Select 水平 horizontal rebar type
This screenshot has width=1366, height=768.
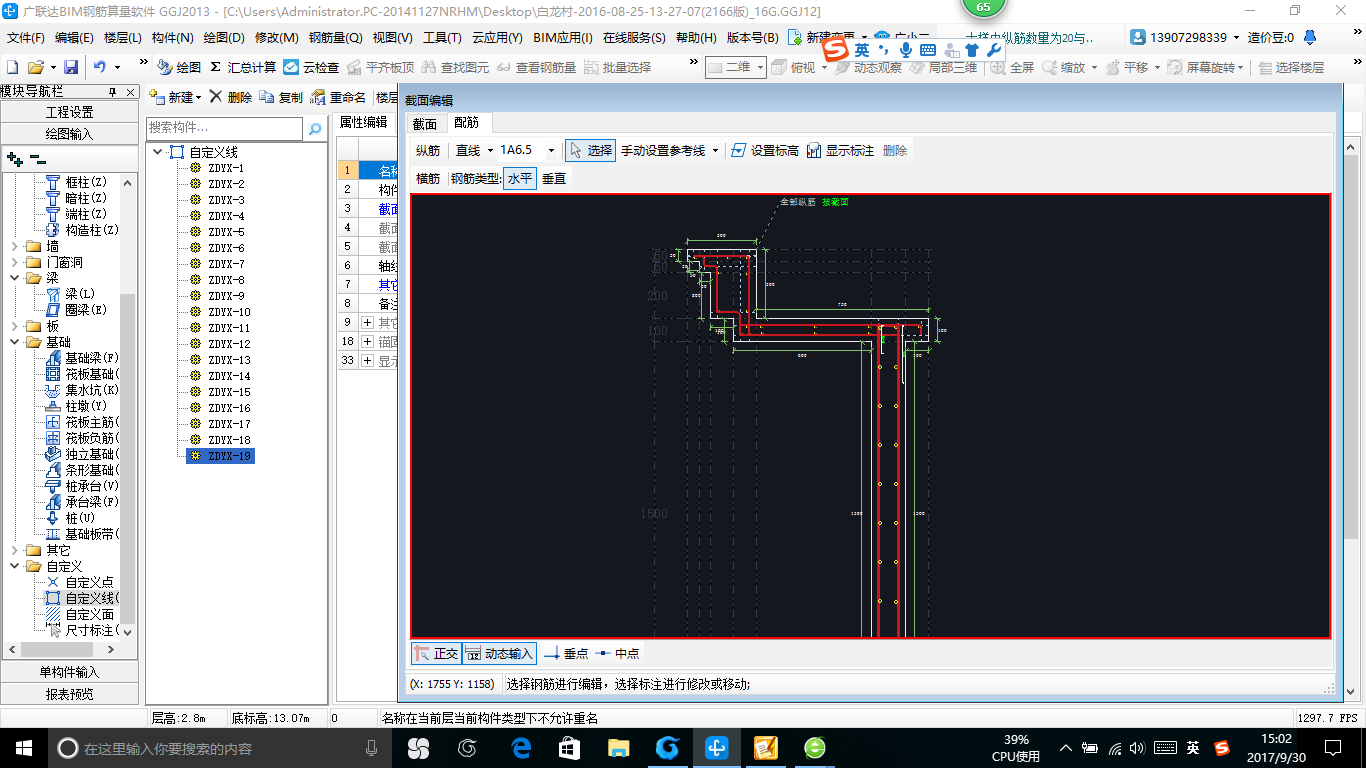coord(520,178)
